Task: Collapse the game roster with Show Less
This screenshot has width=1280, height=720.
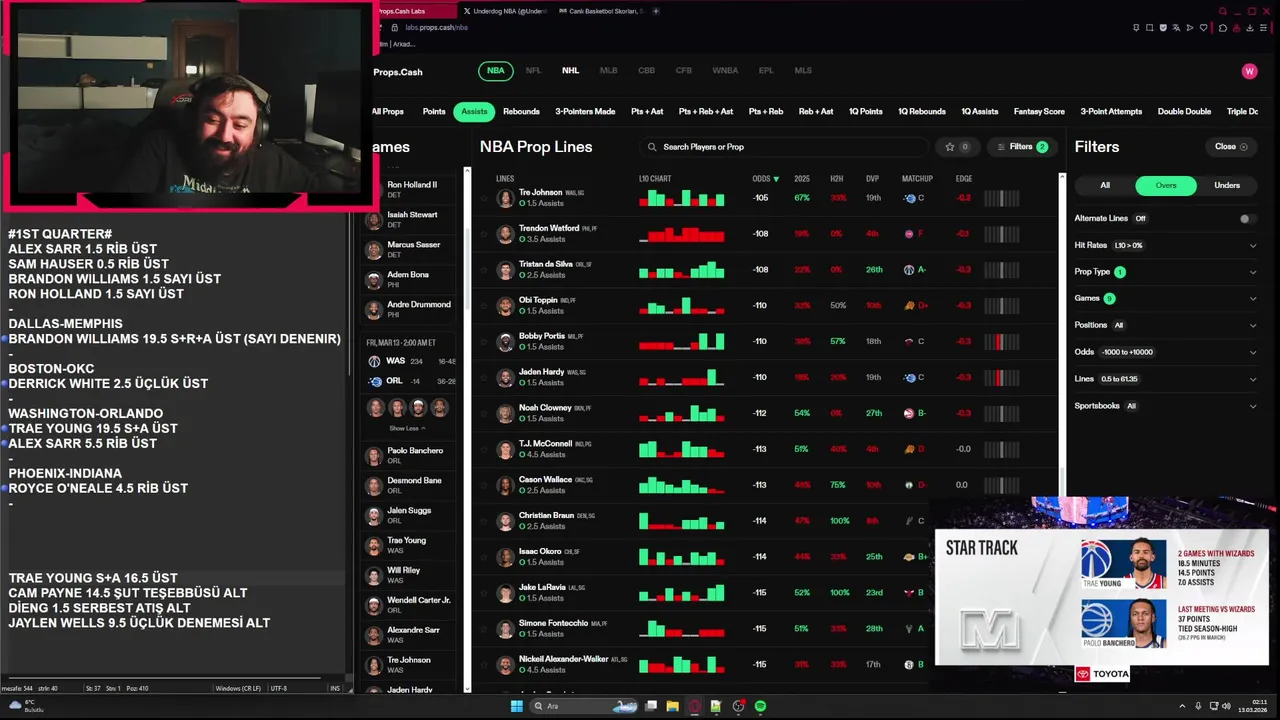Action: 407,428
